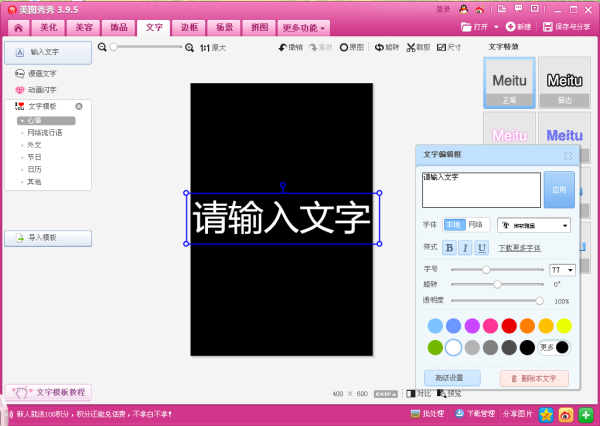Screen dimensions: 600x426
Task: Click the home icon tab
Action: pos(17,27)
